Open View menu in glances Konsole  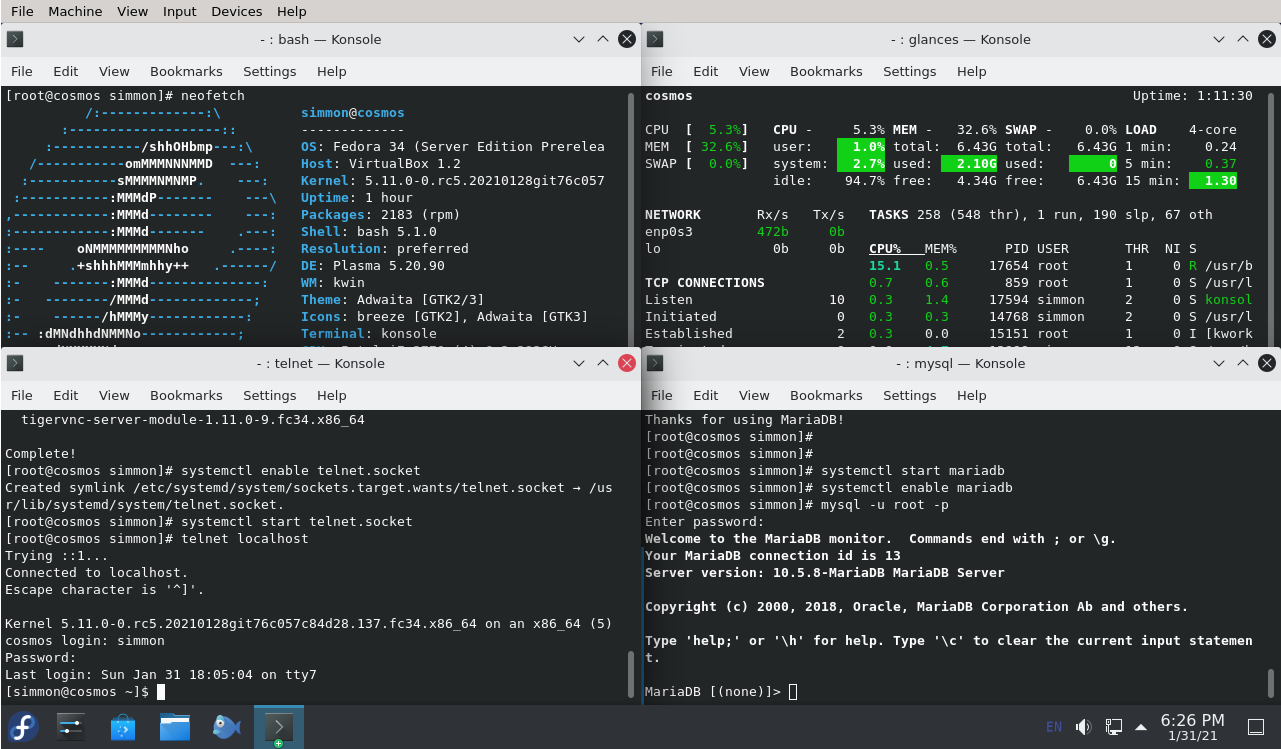click(754, 72)
